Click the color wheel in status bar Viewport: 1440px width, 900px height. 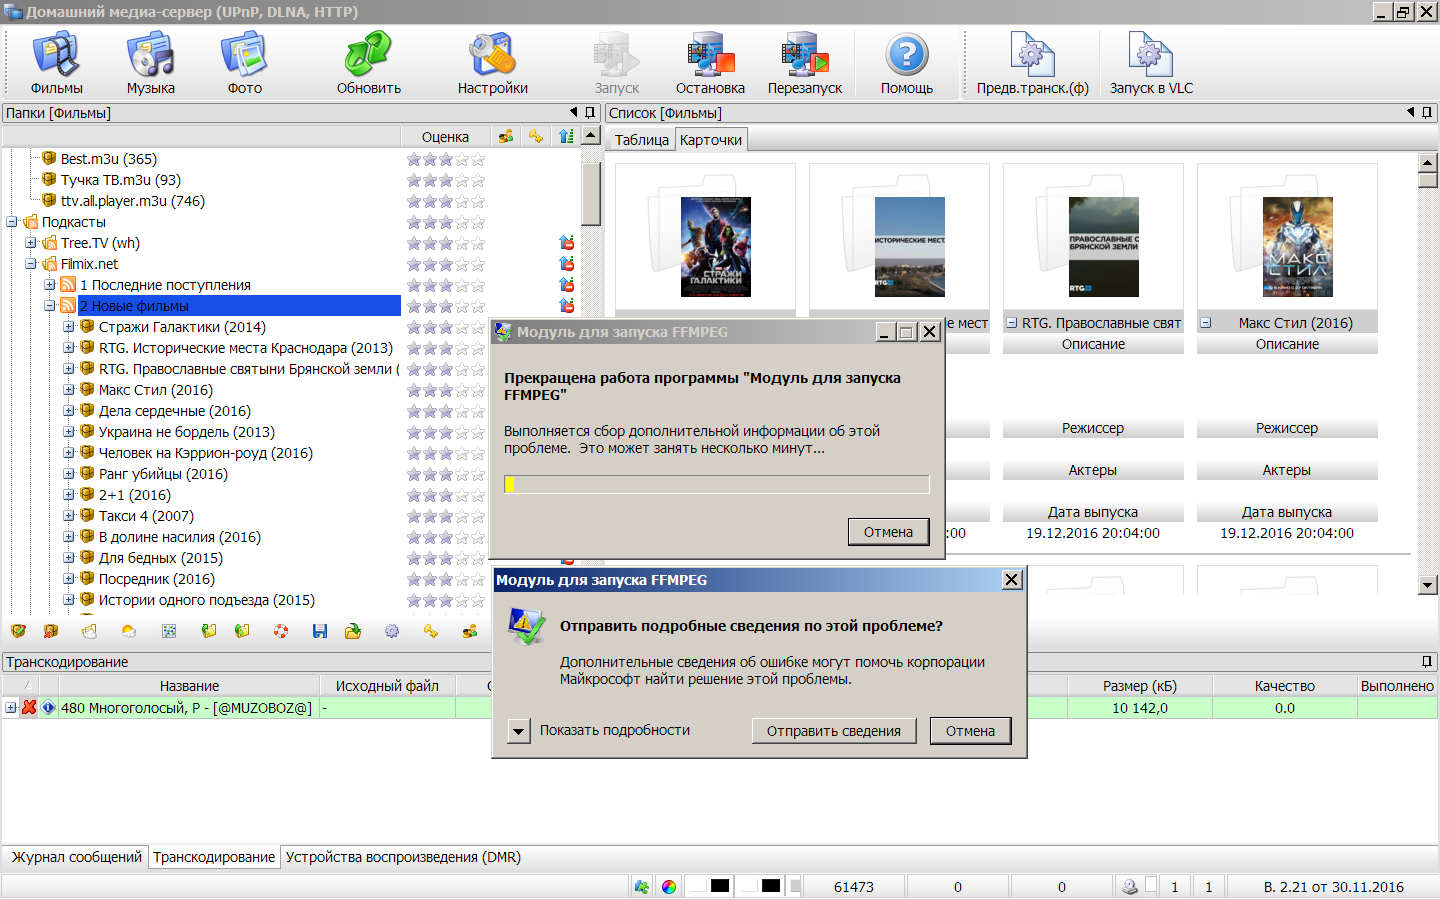pos(669,887)
